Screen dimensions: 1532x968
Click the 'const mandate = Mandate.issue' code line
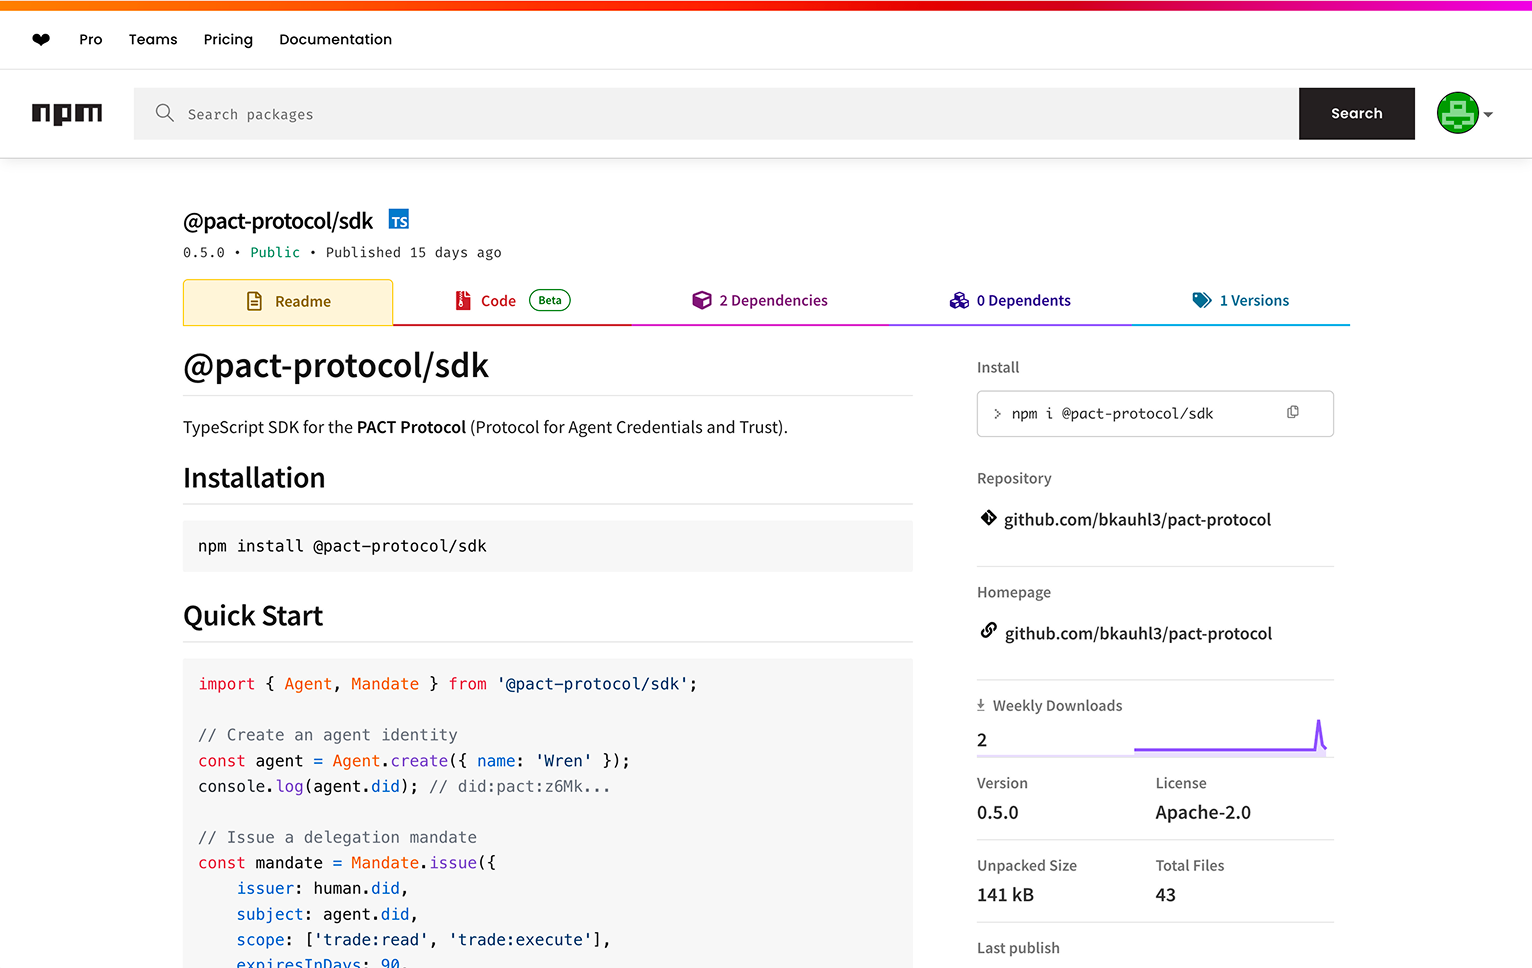point(347,863)
